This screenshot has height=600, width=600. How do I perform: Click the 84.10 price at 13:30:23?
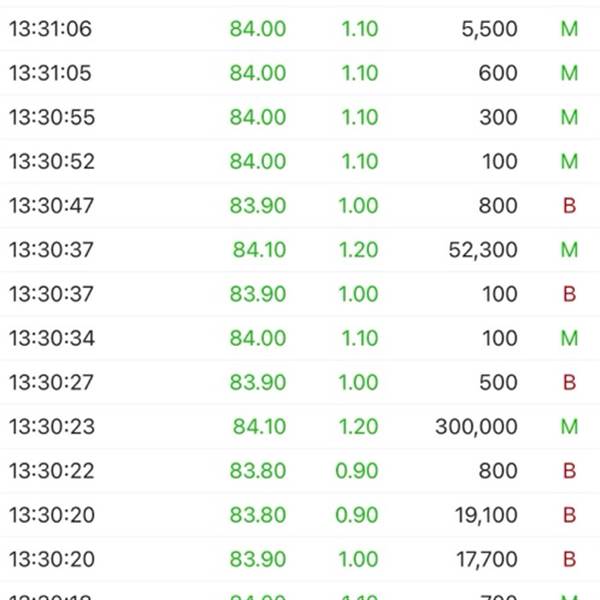coord(259,427)
